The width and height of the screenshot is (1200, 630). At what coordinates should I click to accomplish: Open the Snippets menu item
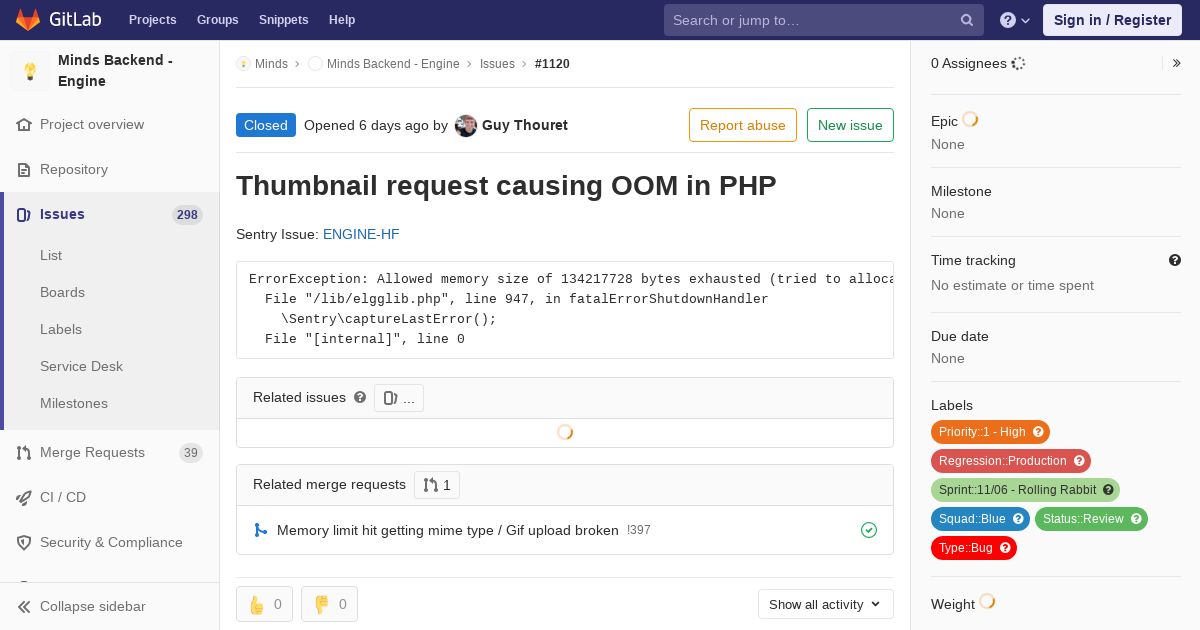tap(283, 20)
